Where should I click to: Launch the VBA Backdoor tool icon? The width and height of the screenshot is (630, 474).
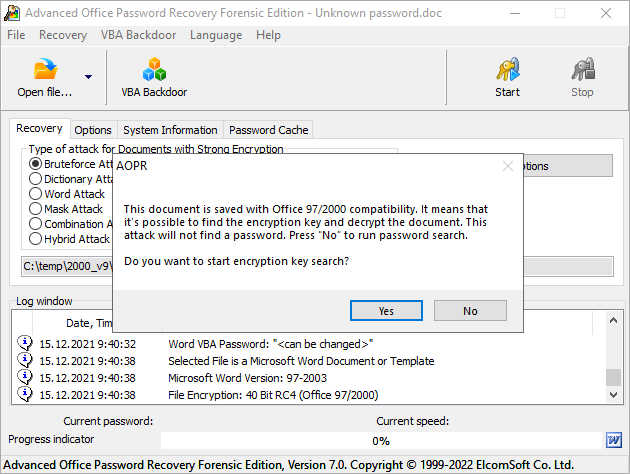154,69
